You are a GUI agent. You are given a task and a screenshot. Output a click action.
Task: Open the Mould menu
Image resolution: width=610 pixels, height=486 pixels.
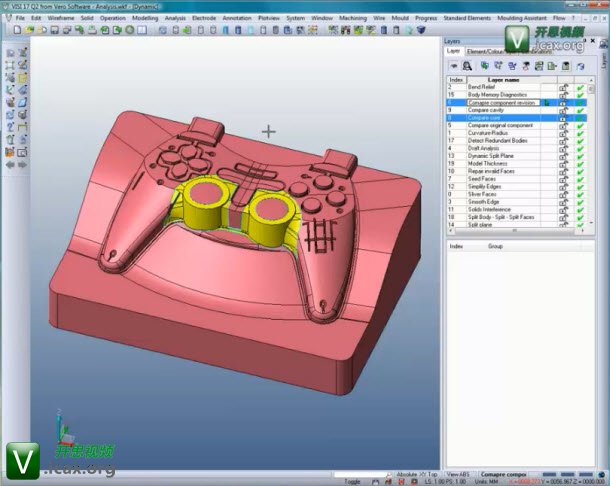tap(400, 18)
